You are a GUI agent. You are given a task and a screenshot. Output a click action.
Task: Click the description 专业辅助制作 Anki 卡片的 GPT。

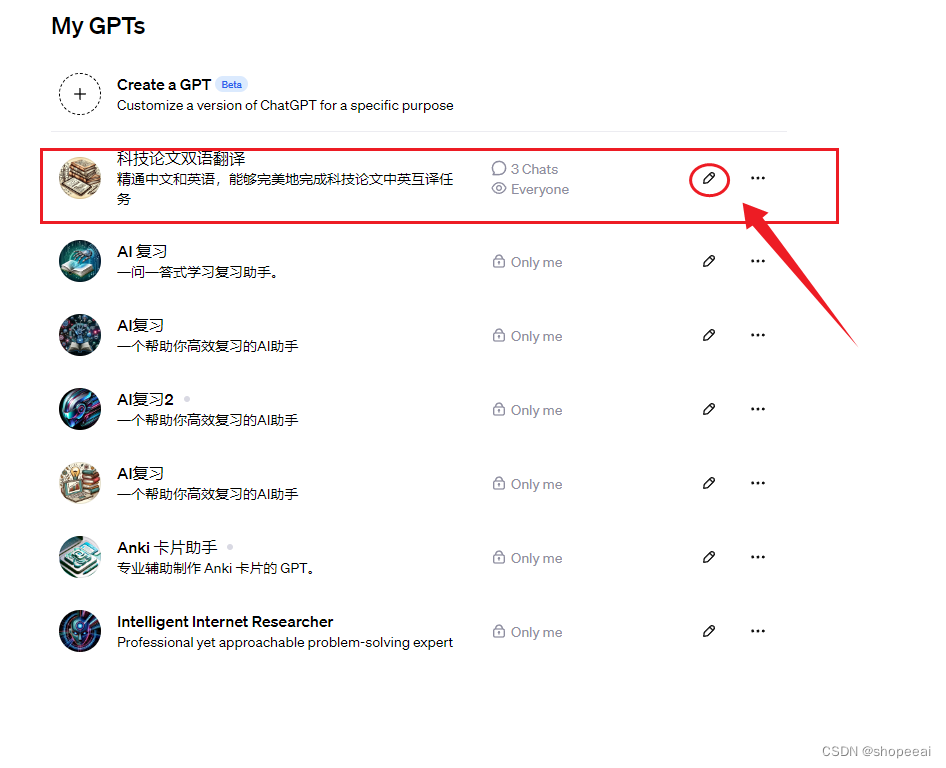coord(216,568)
